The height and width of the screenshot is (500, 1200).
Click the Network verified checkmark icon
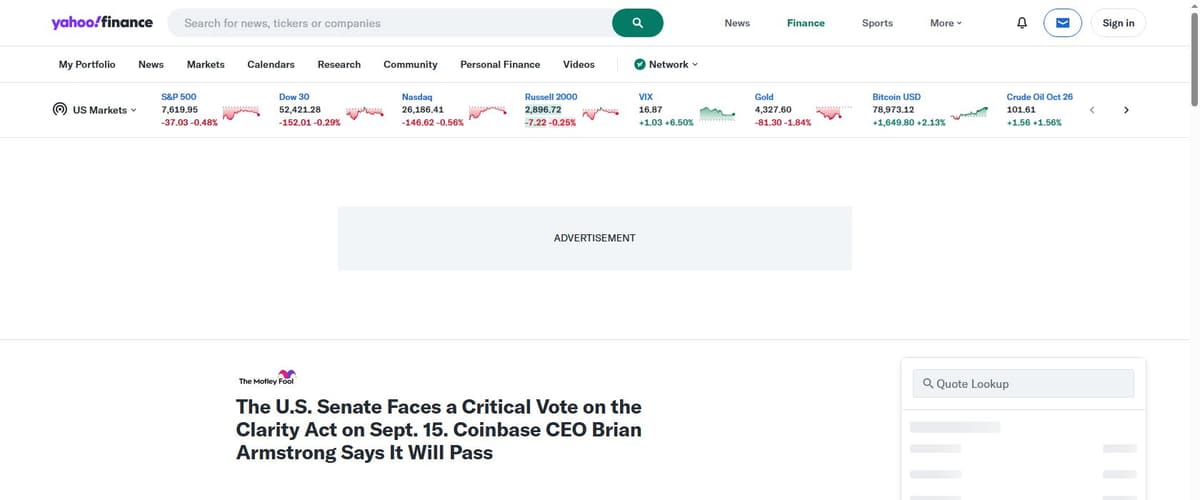click(639, 64)
